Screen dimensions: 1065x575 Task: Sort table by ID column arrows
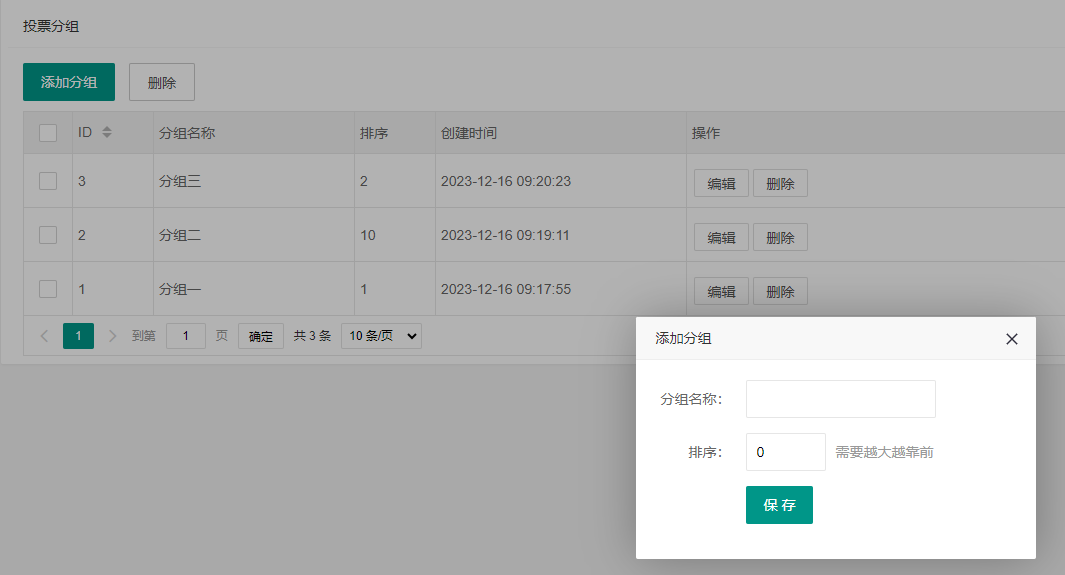[x=107, y=133]
